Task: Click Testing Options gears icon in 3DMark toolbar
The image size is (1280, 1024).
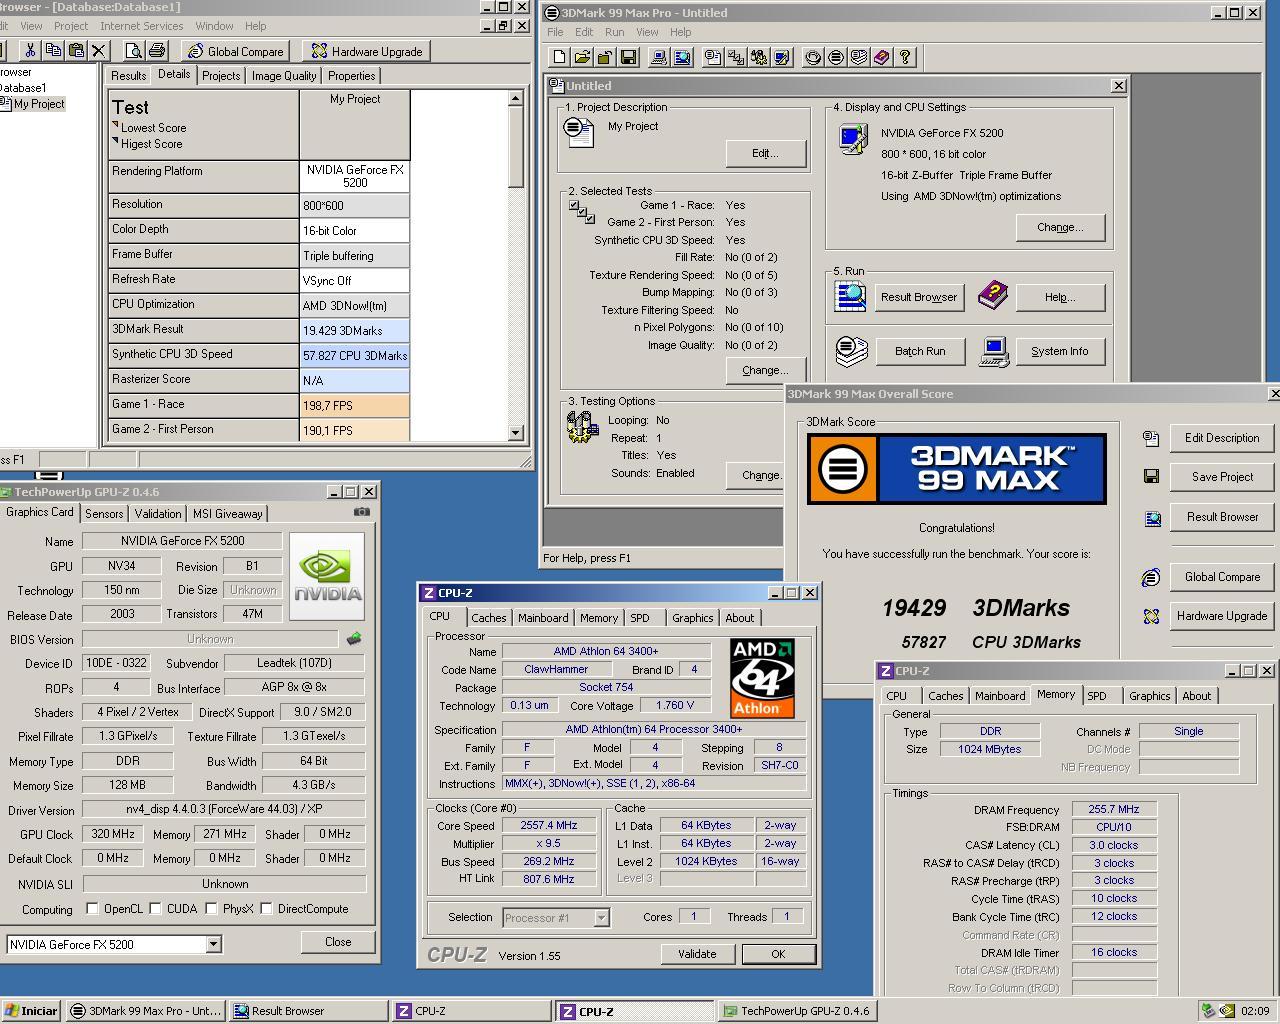Action: click(x=758, y=58)
